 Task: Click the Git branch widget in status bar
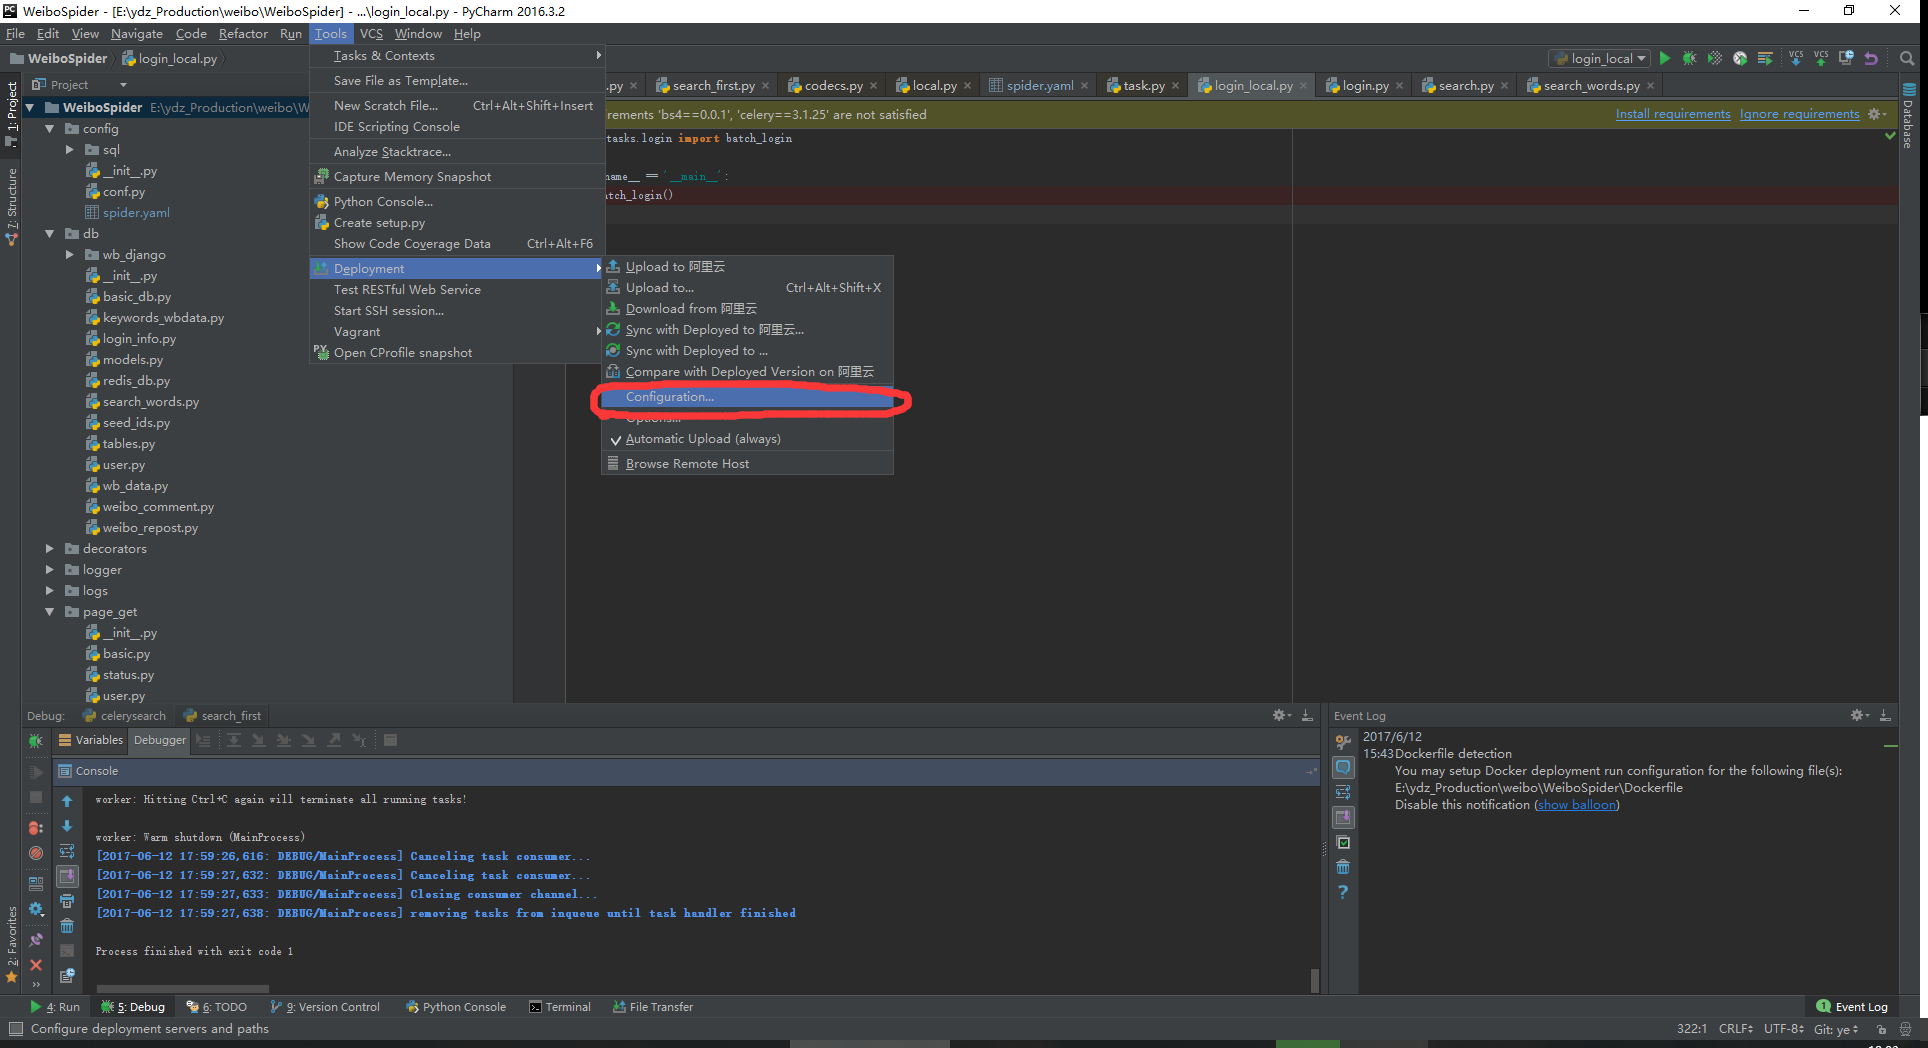tap(1836, 1029)
